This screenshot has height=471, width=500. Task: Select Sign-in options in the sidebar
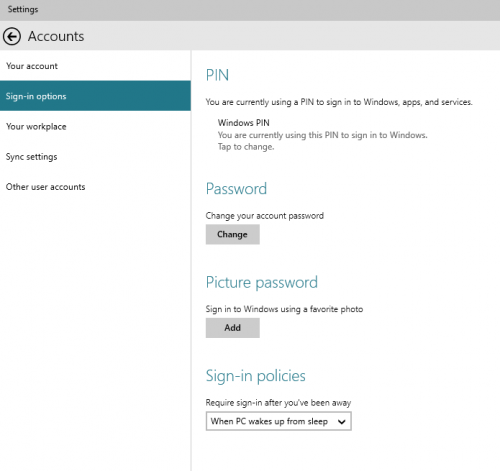95,96
